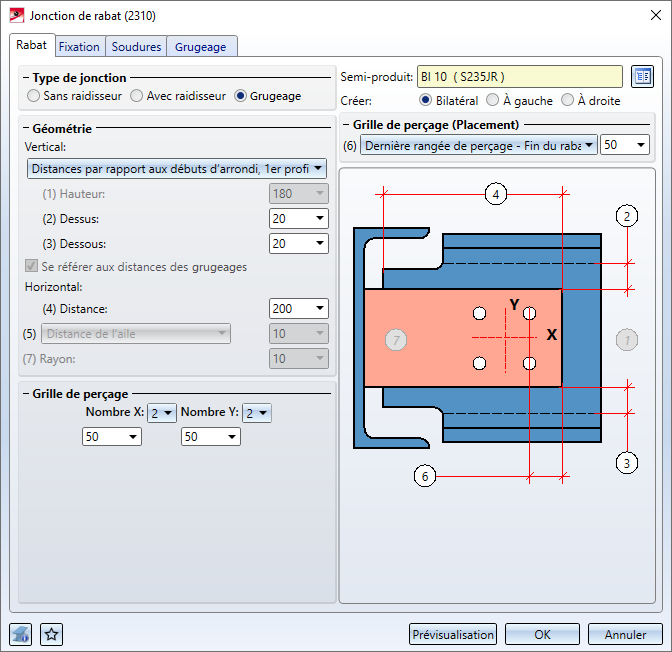Close the Jonction de rabat dialog
Viewport: 672px width, 652px height.
coord(655,15)
